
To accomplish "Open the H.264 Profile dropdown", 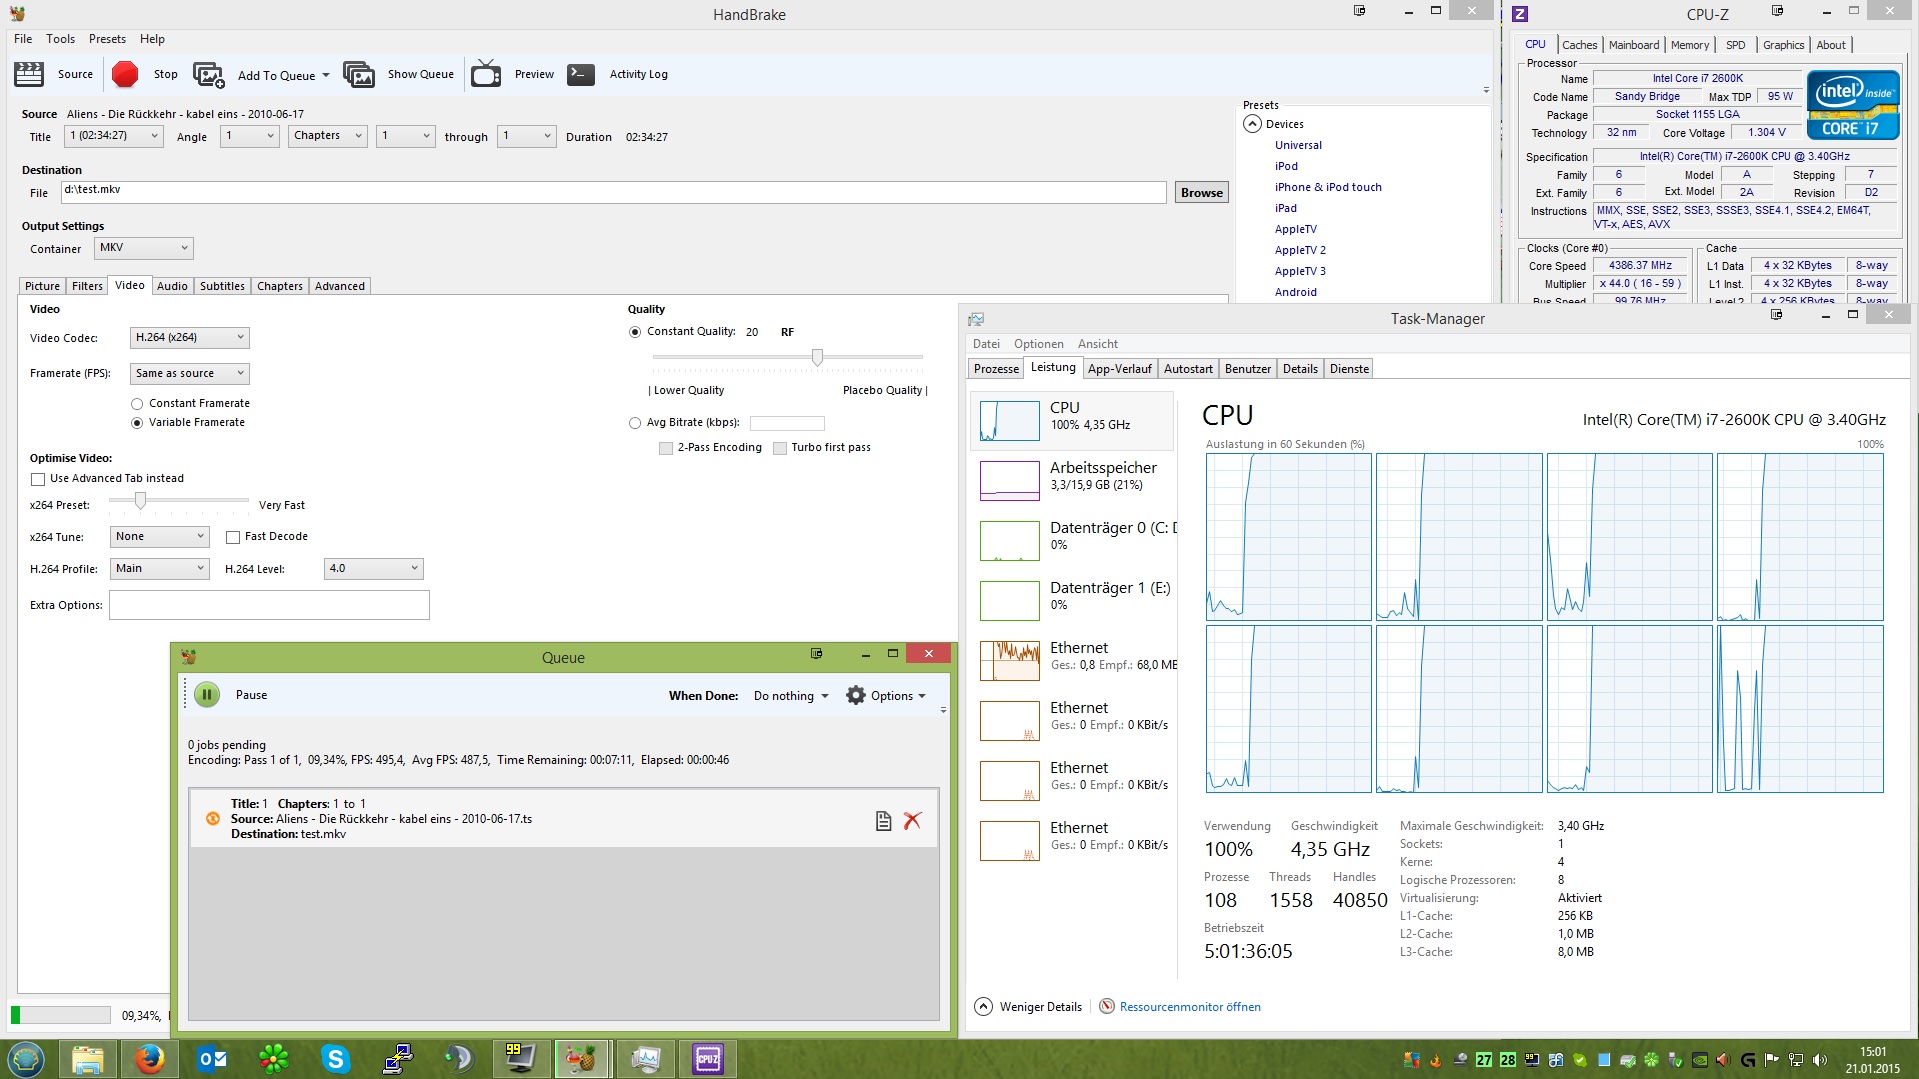I will (159, 569).
